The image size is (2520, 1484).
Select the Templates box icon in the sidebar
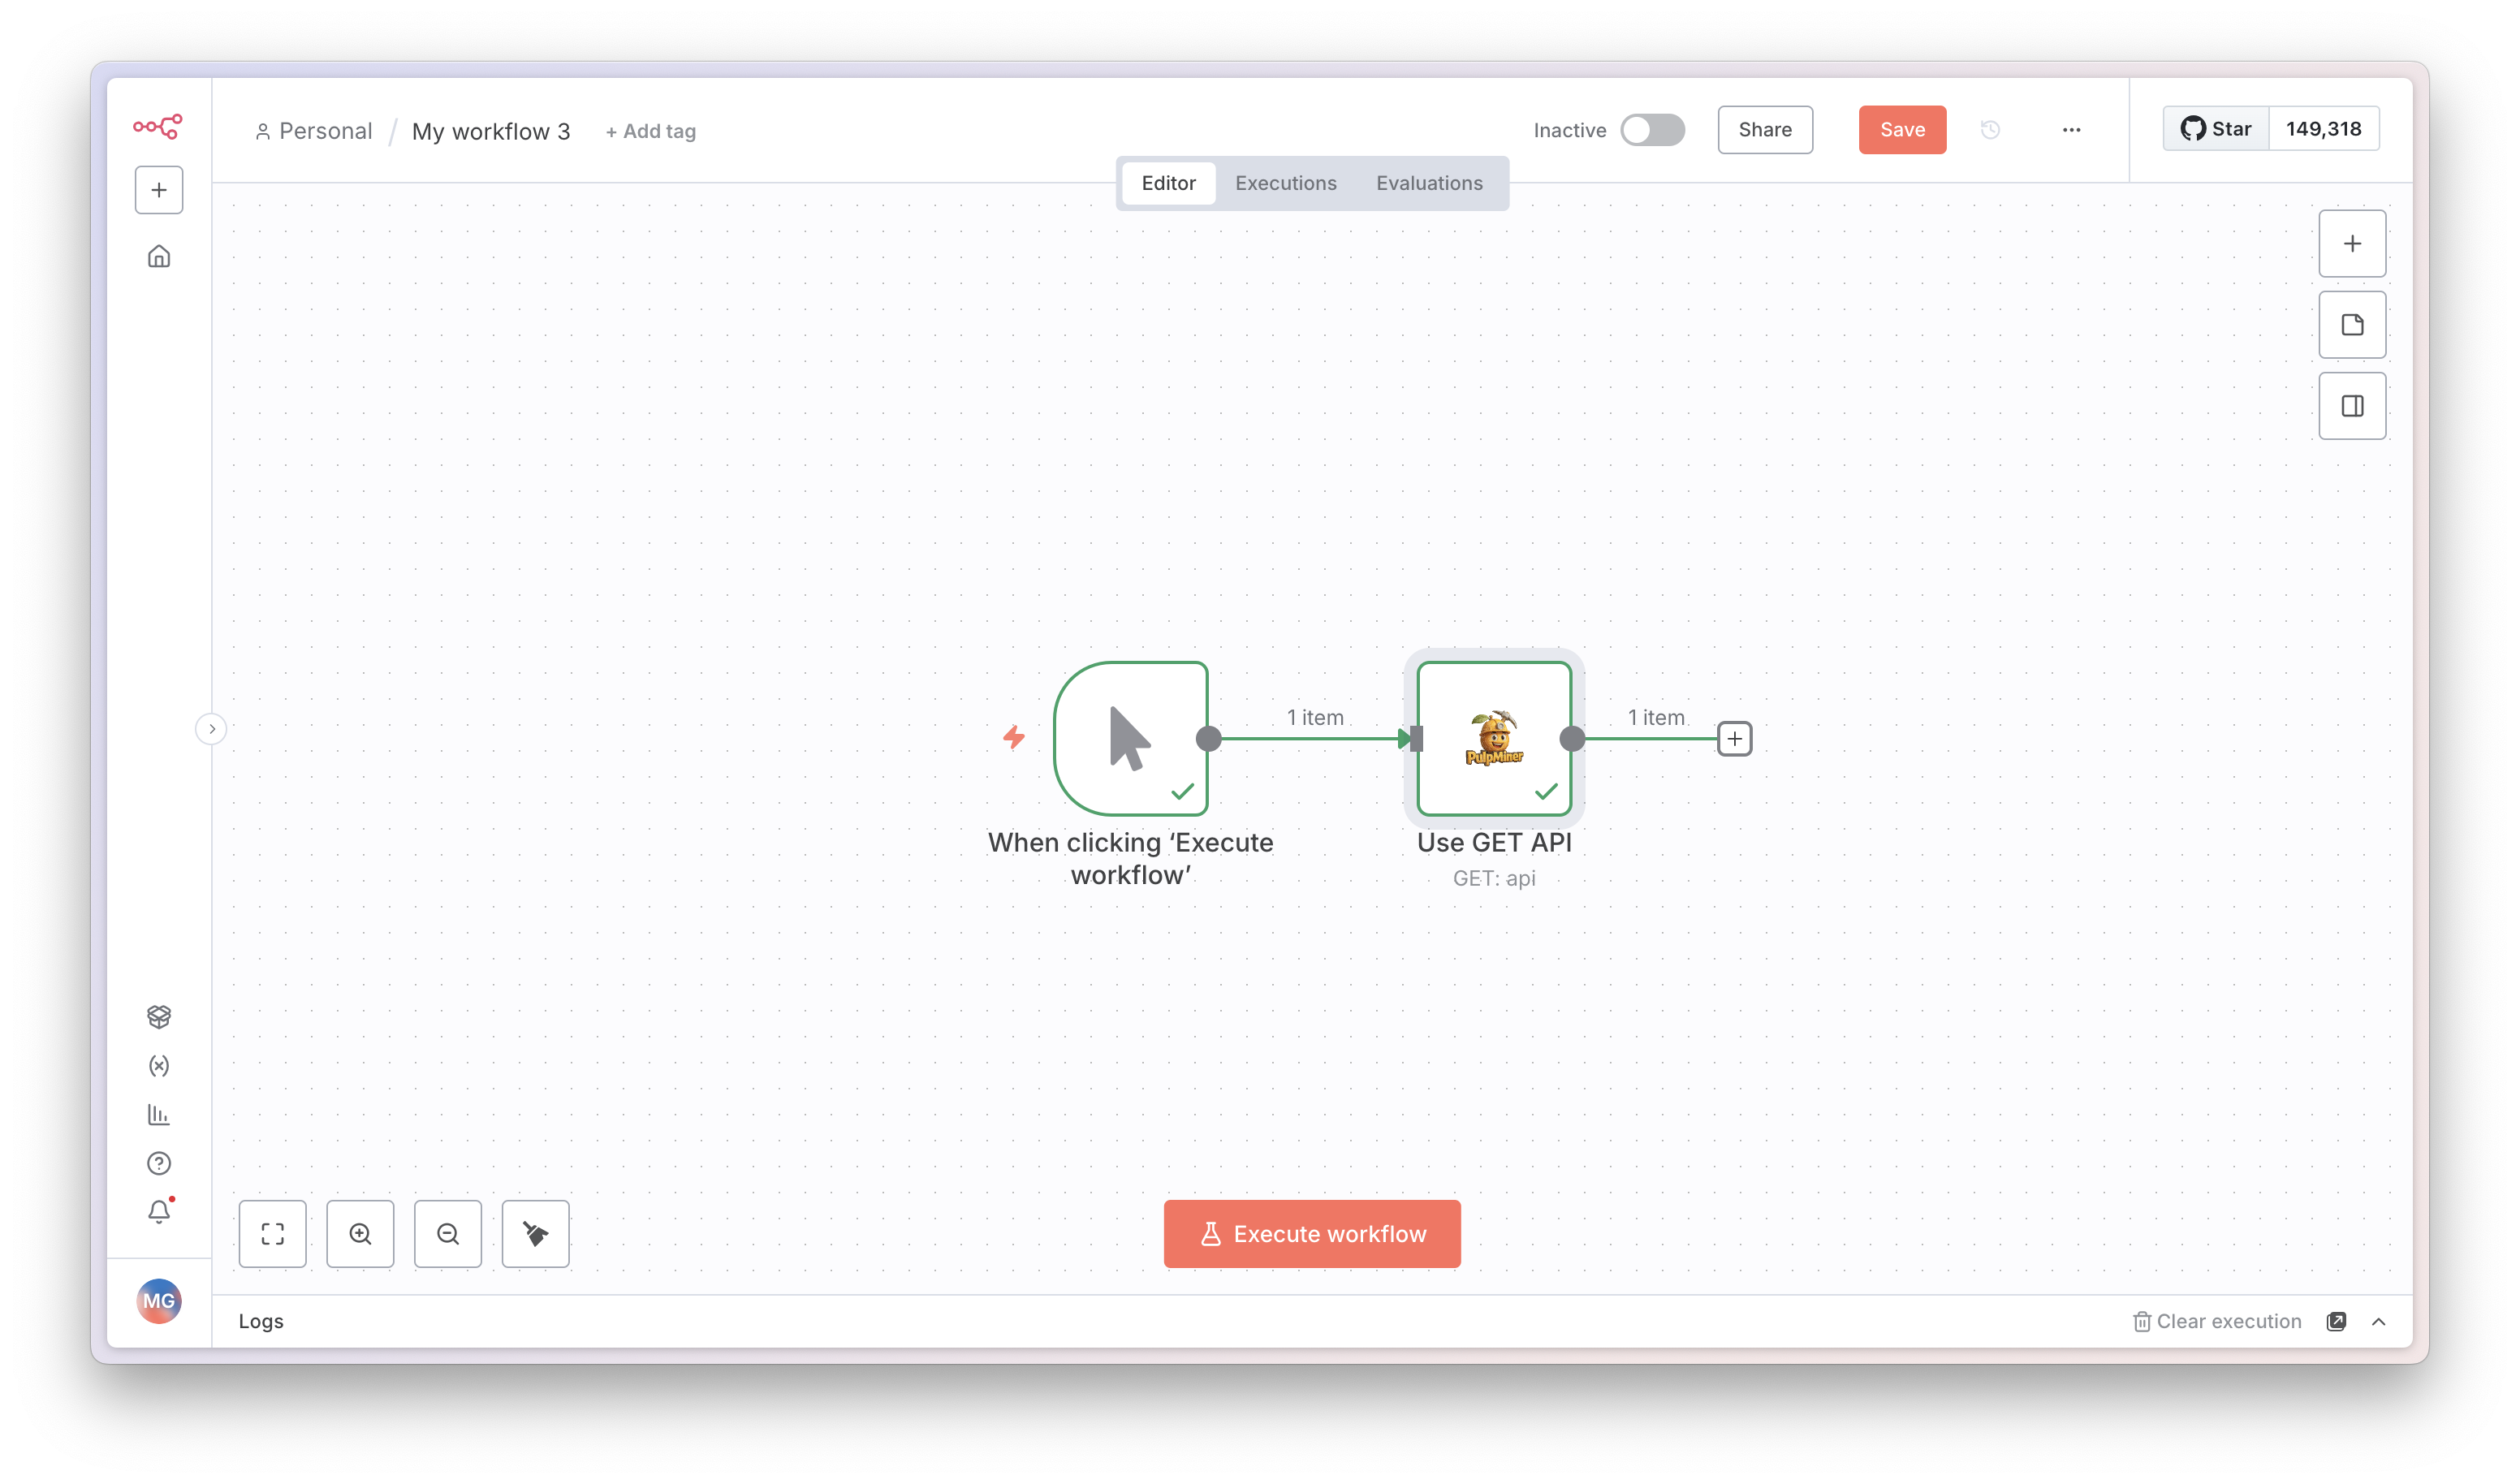pyautogui.click(x=159, y=1016)
